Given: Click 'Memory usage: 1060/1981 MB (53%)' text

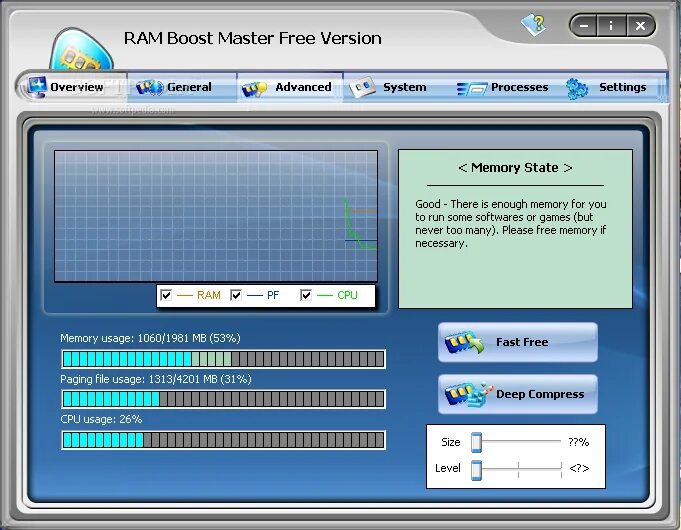Looking at the screenshot, I should (x=150, y=338).
